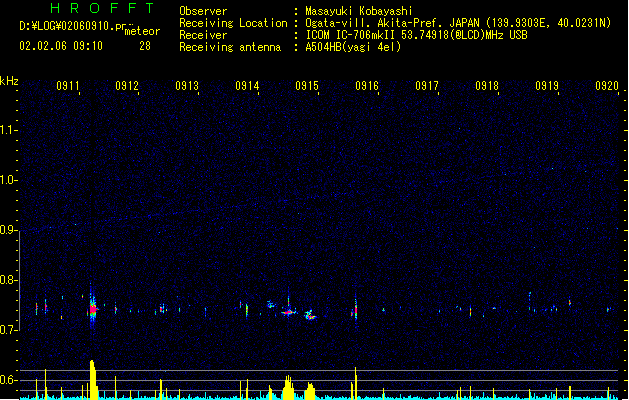Select the A504HB(yagi 4el) antenna text
629x400 pixels.
[353, 47]
